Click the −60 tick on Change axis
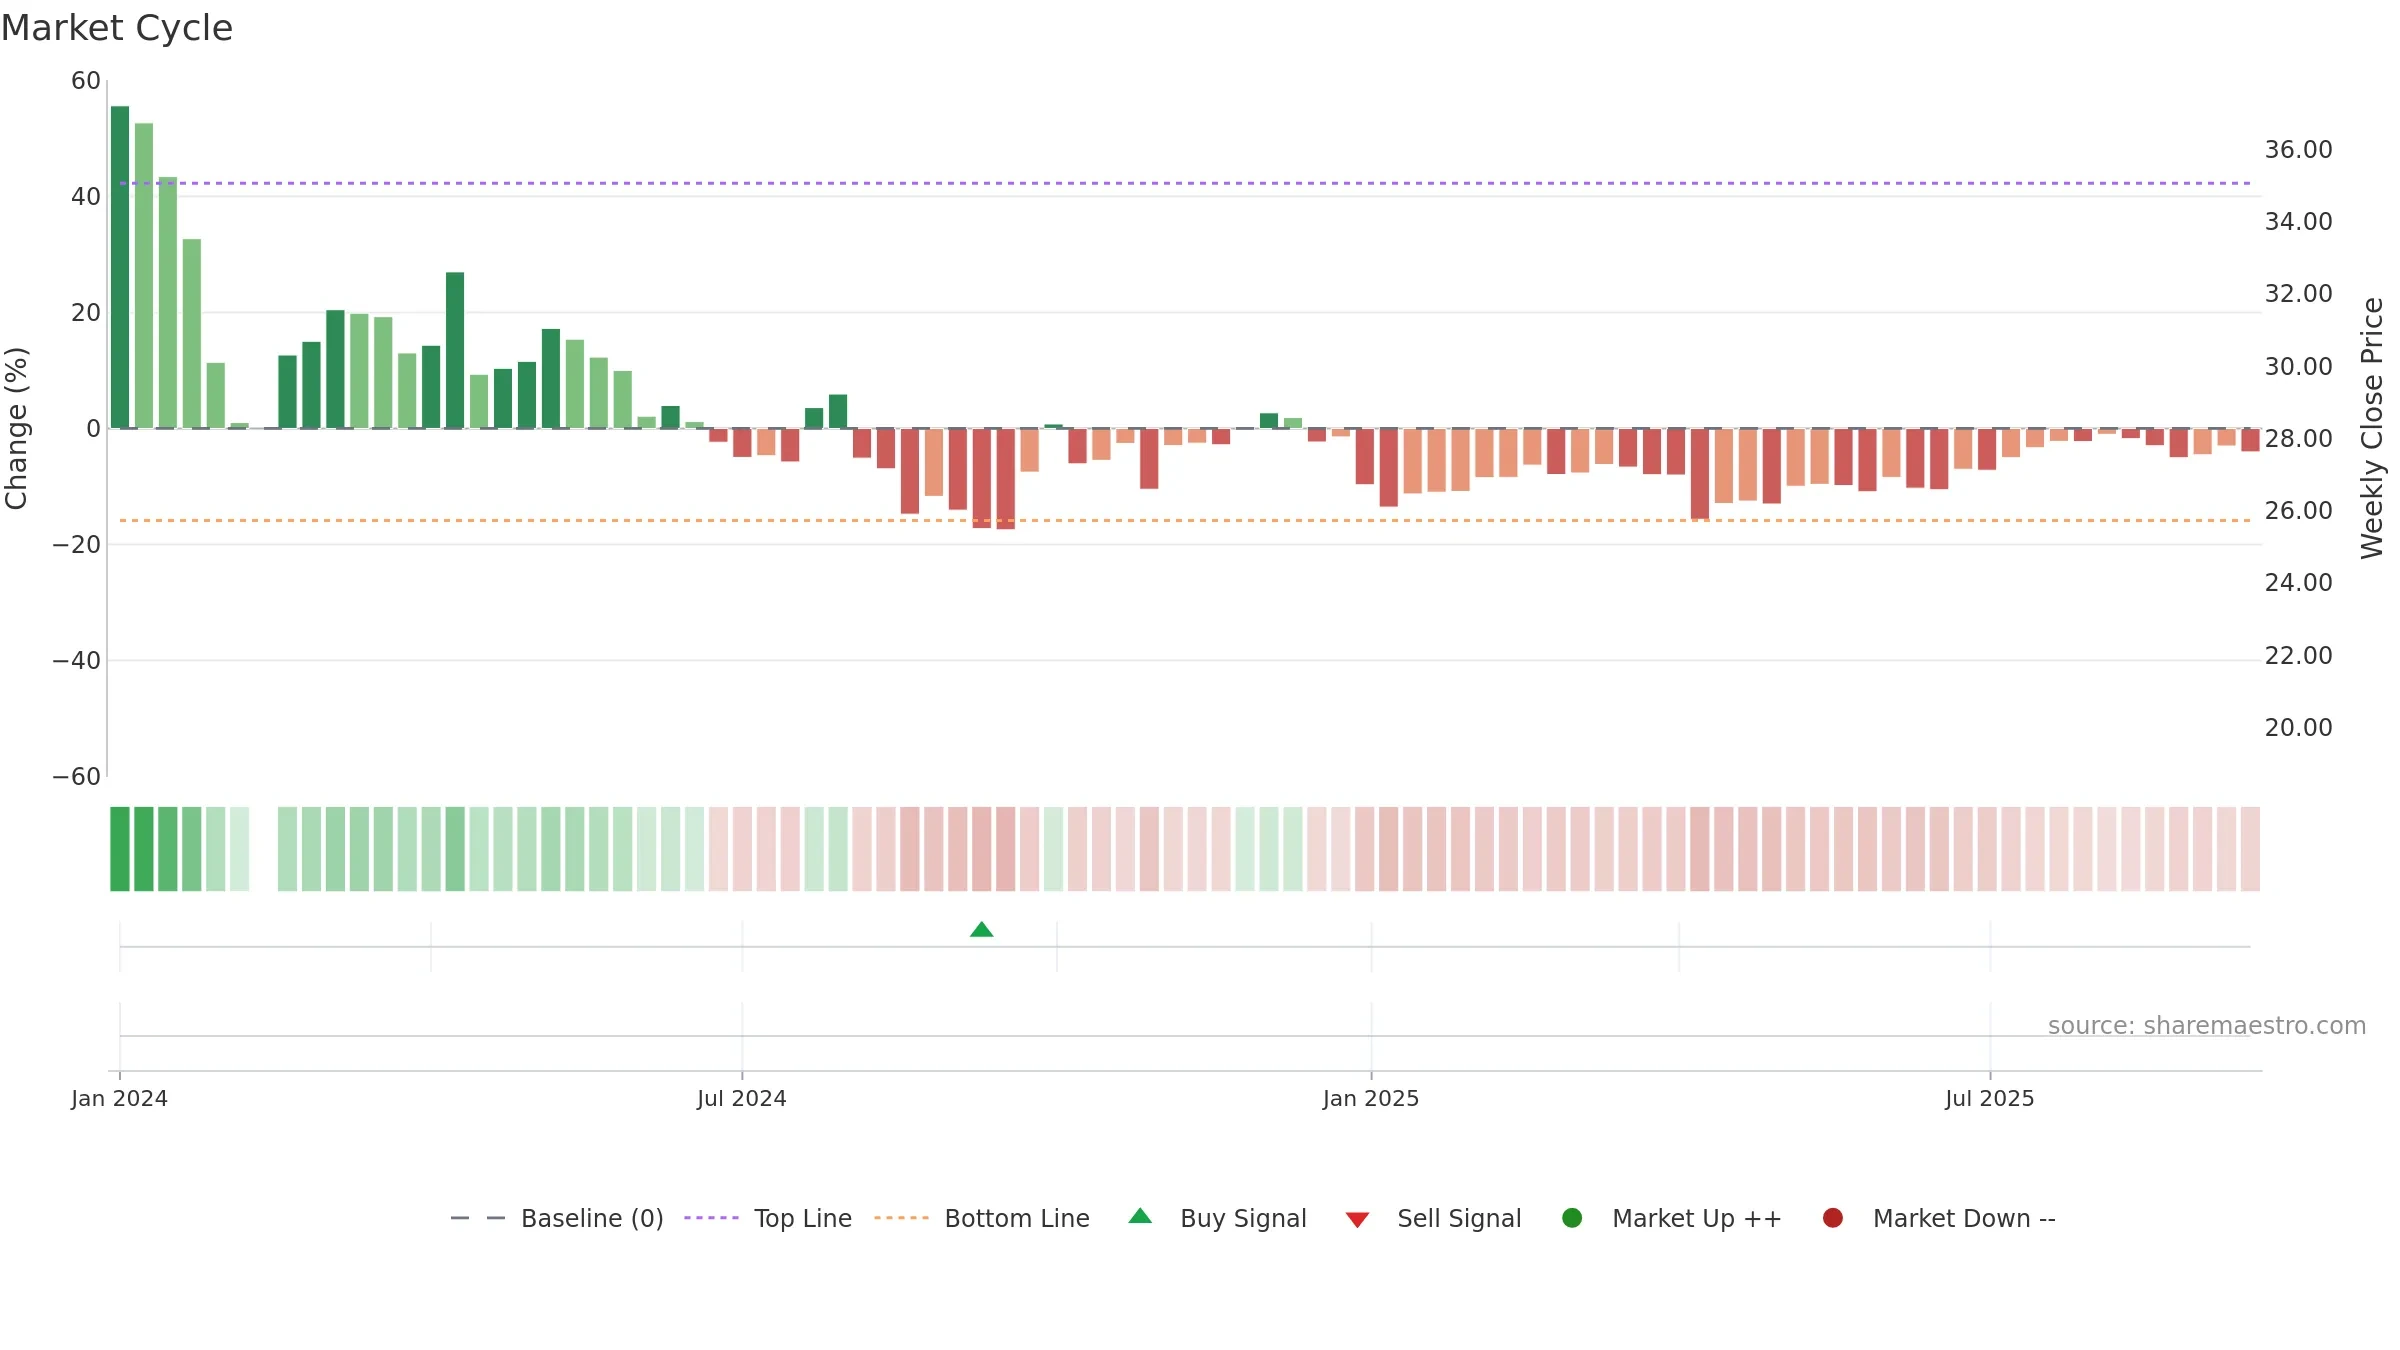The image size is (2400, 1350). coord(77,777)
